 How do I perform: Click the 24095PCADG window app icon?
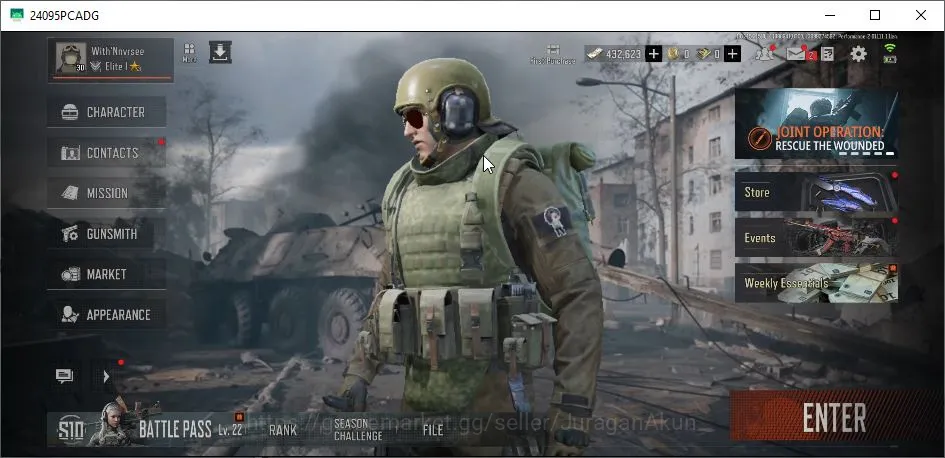pyautogui.click(x=17, y=15)
